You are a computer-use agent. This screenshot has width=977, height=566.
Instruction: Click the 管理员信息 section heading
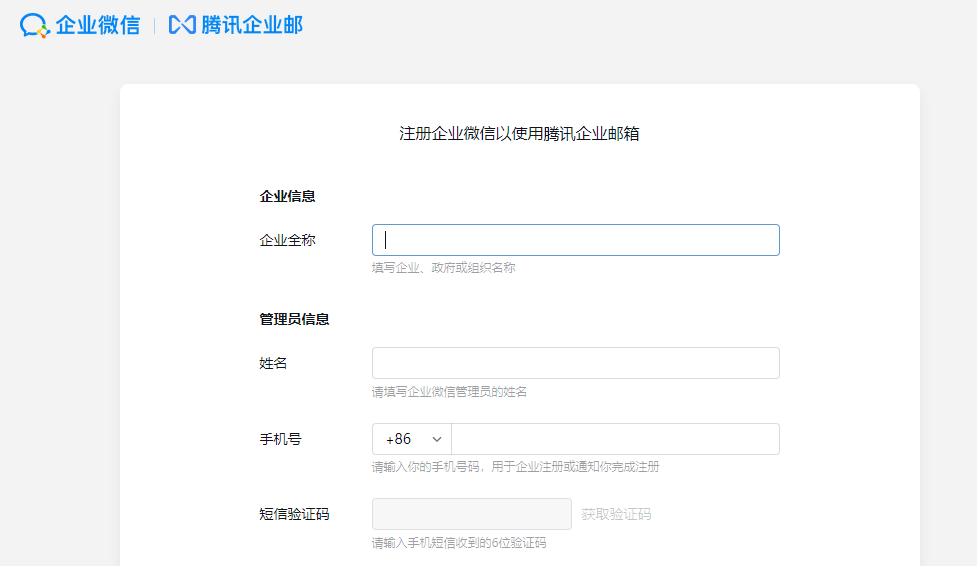pos(294,319)
